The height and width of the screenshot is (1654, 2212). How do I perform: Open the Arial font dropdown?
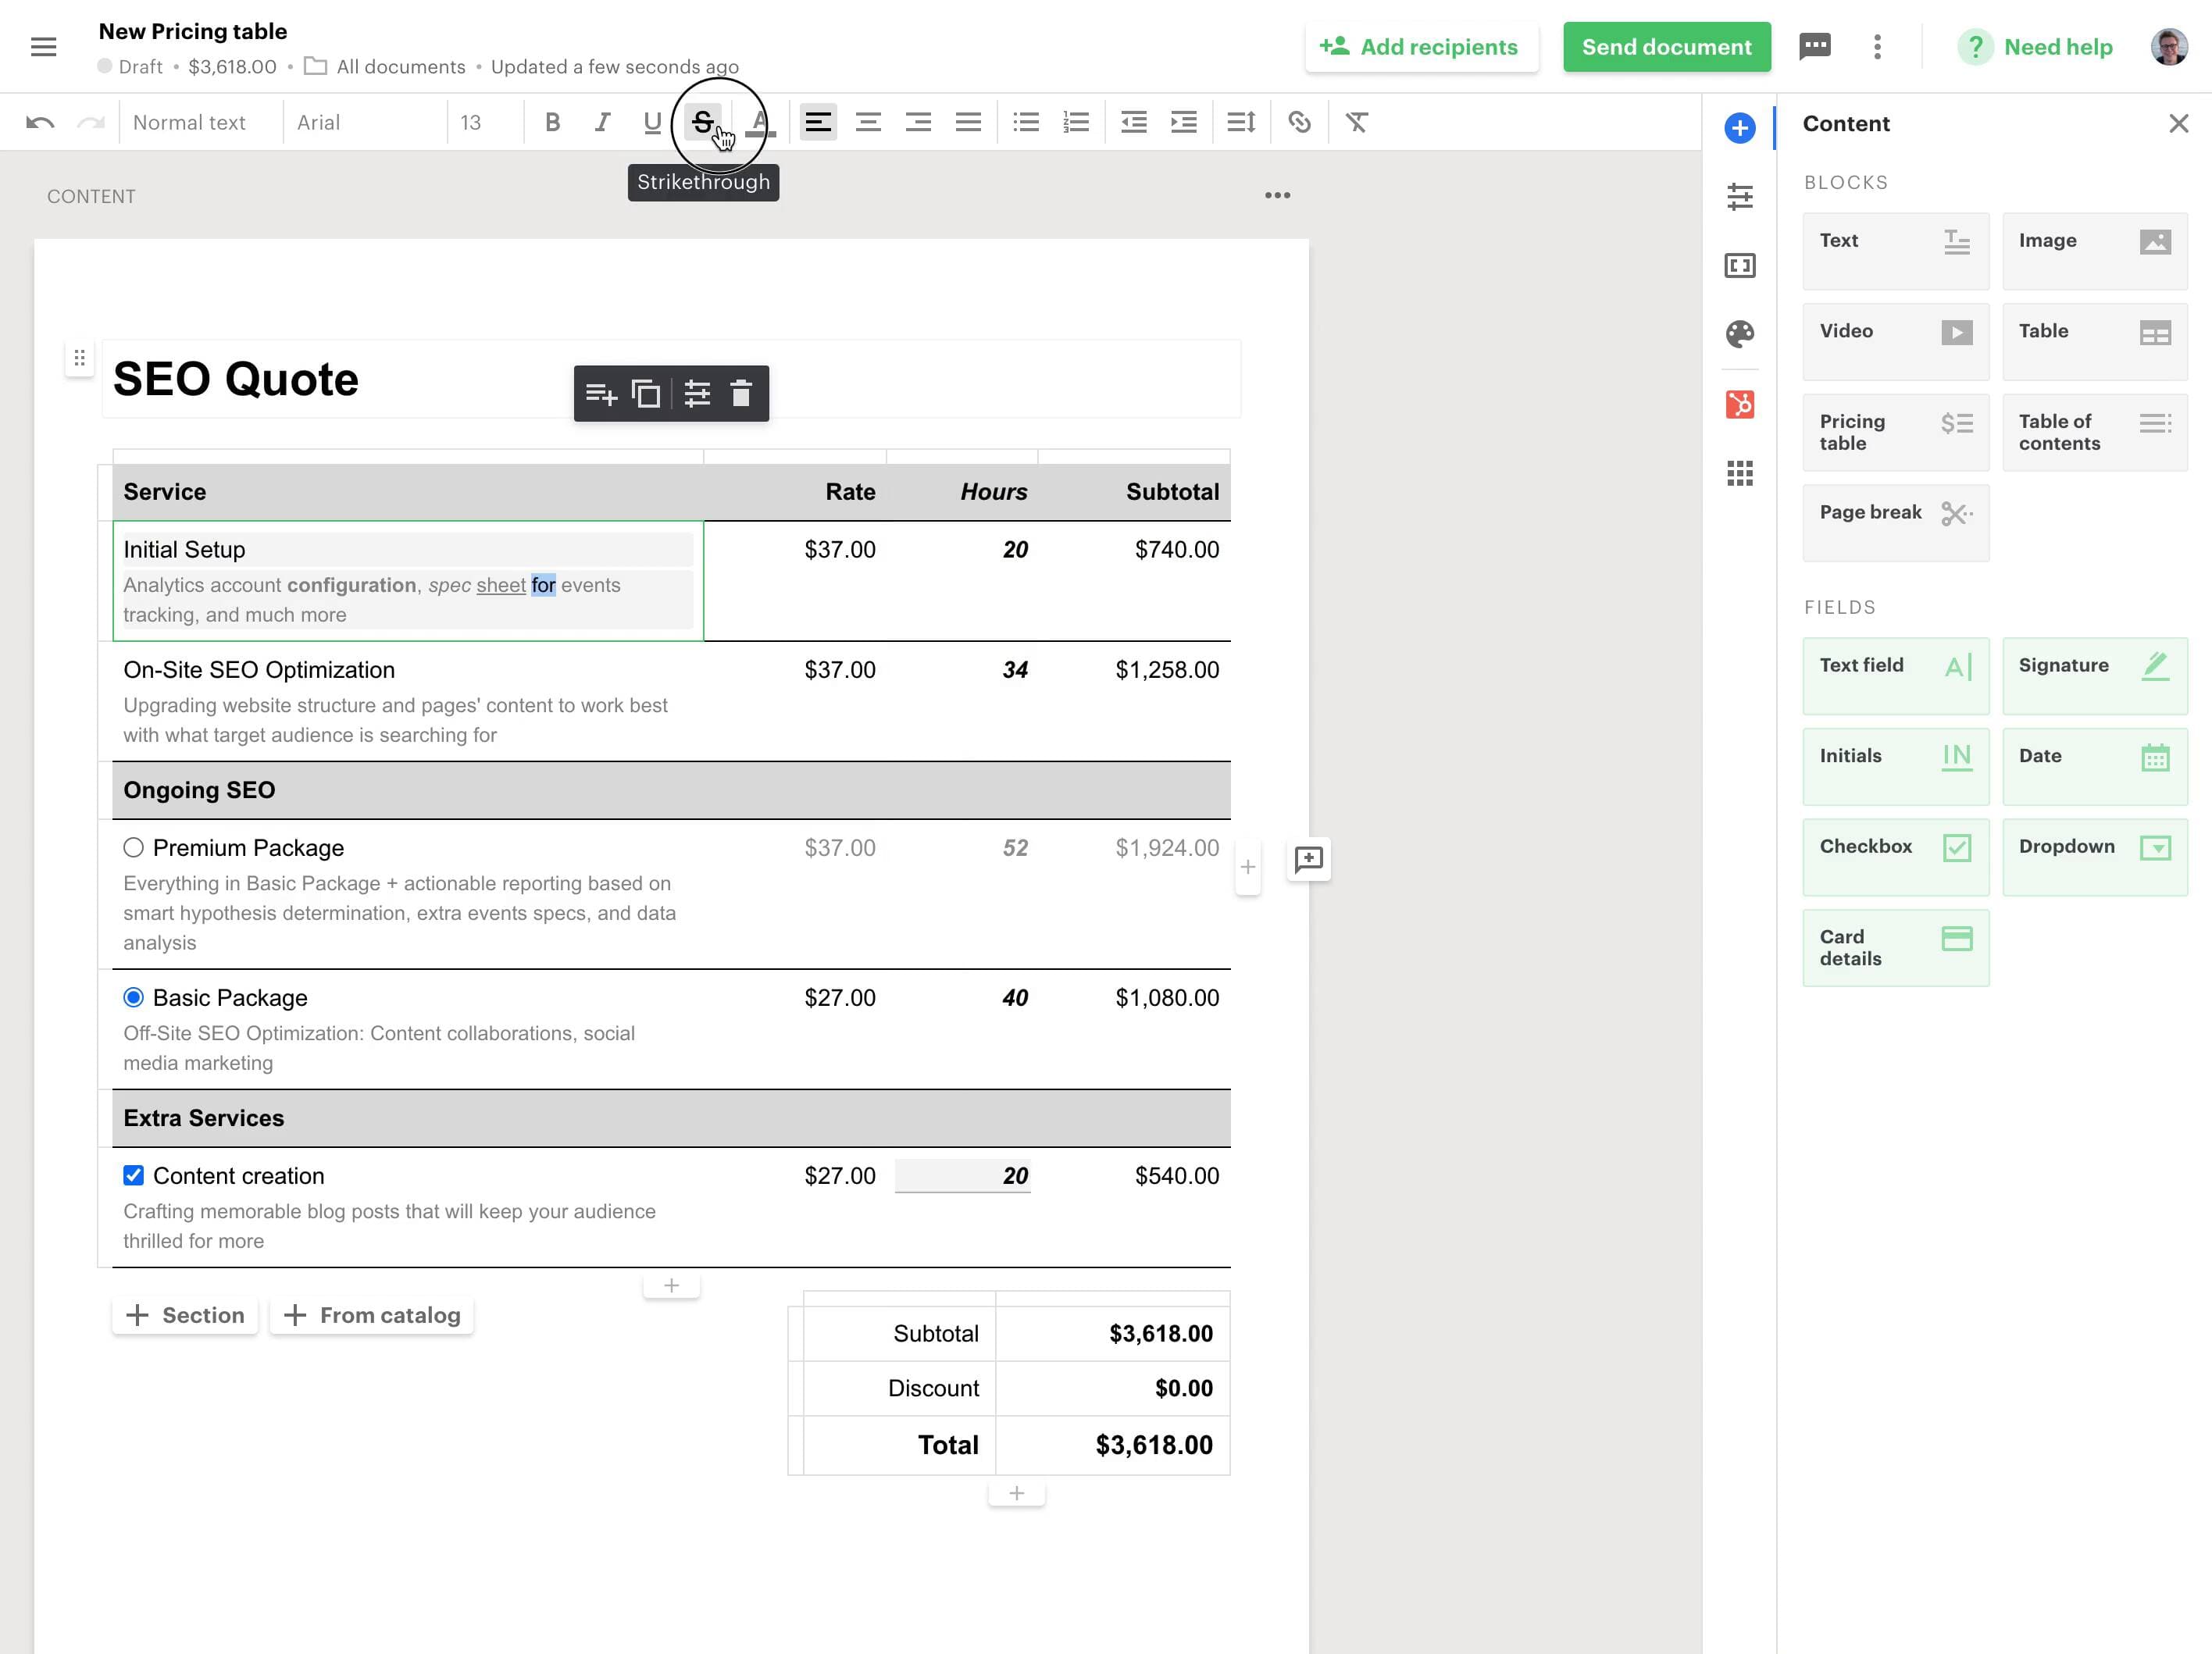click(x=364, y=123)
